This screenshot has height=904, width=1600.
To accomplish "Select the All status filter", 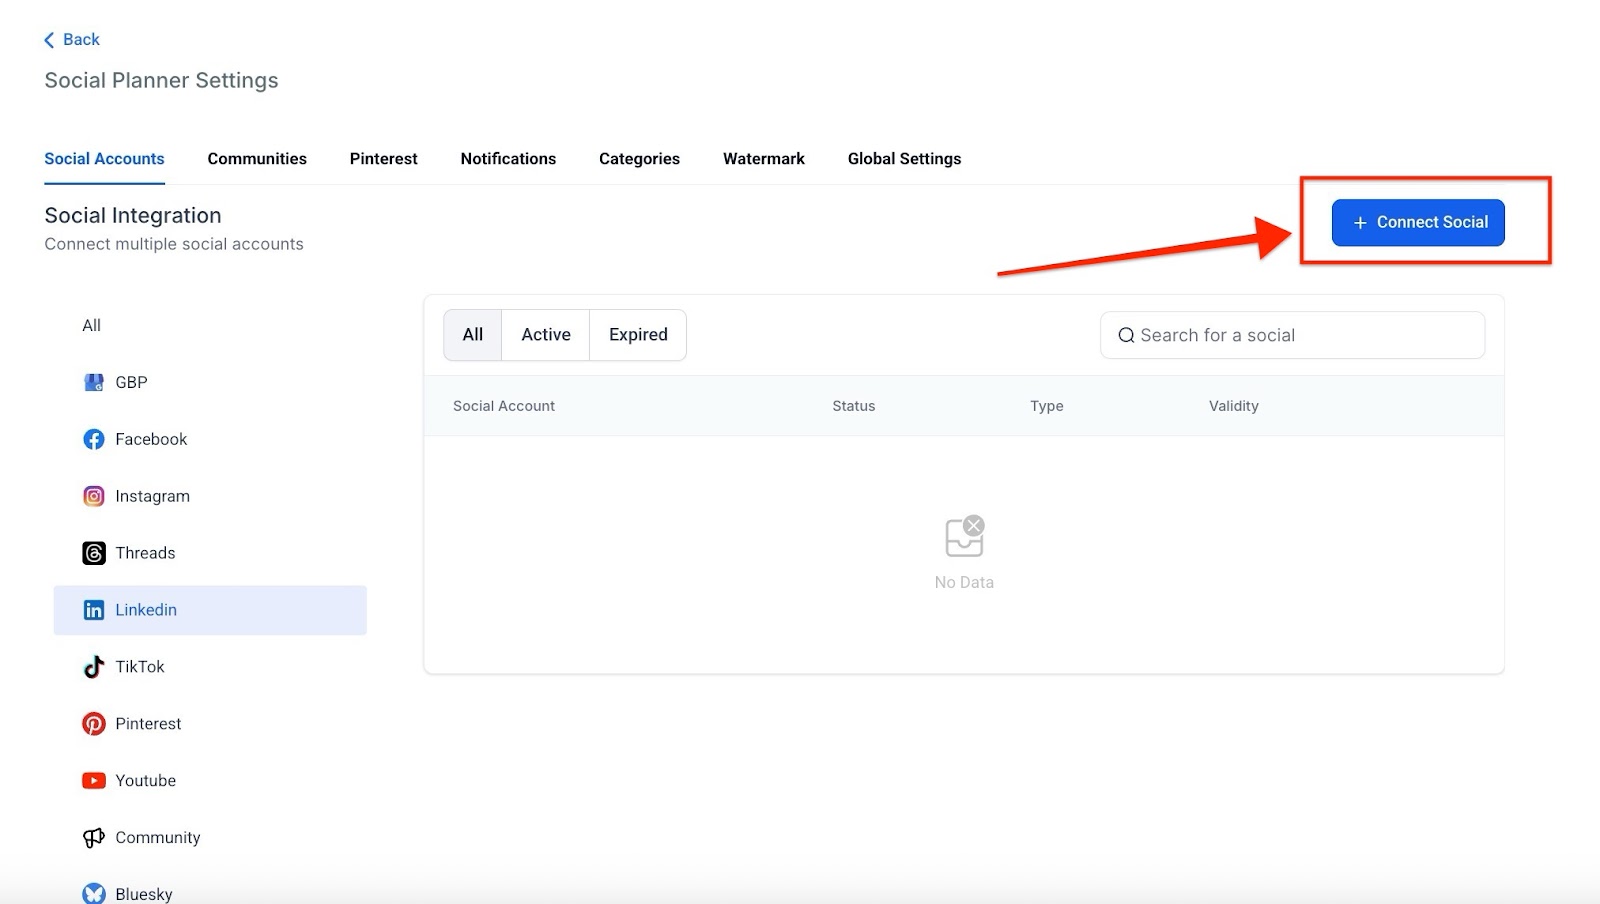I will 473,335.
